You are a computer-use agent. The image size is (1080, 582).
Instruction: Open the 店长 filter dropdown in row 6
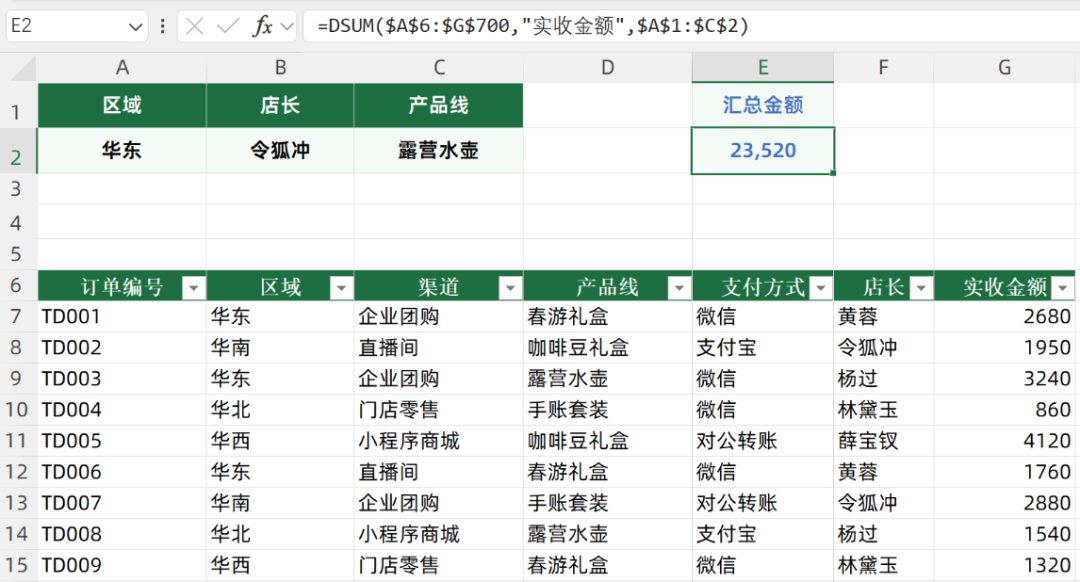921,288
